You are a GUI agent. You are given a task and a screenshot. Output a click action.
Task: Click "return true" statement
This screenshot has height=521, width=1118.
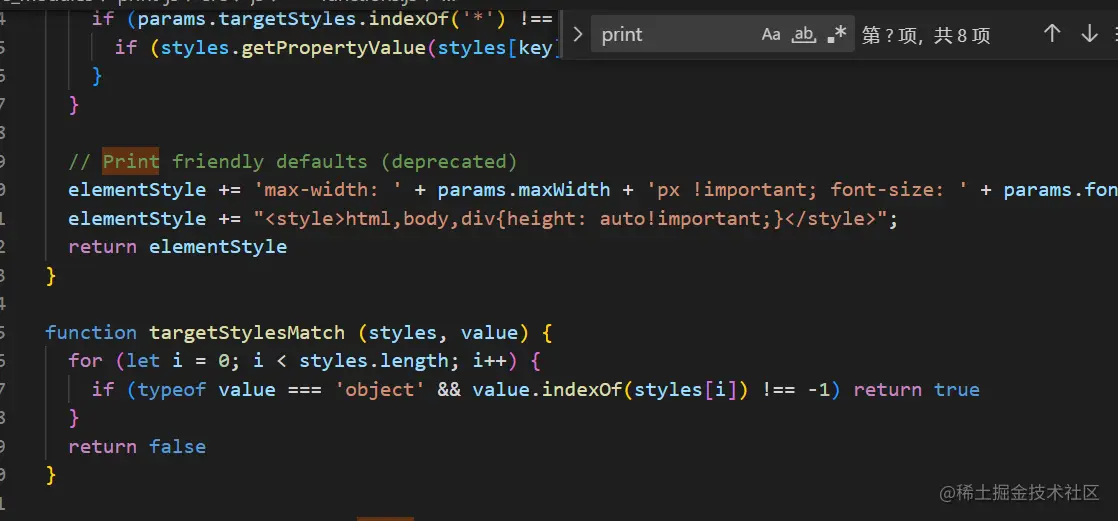tap(916, 389)
